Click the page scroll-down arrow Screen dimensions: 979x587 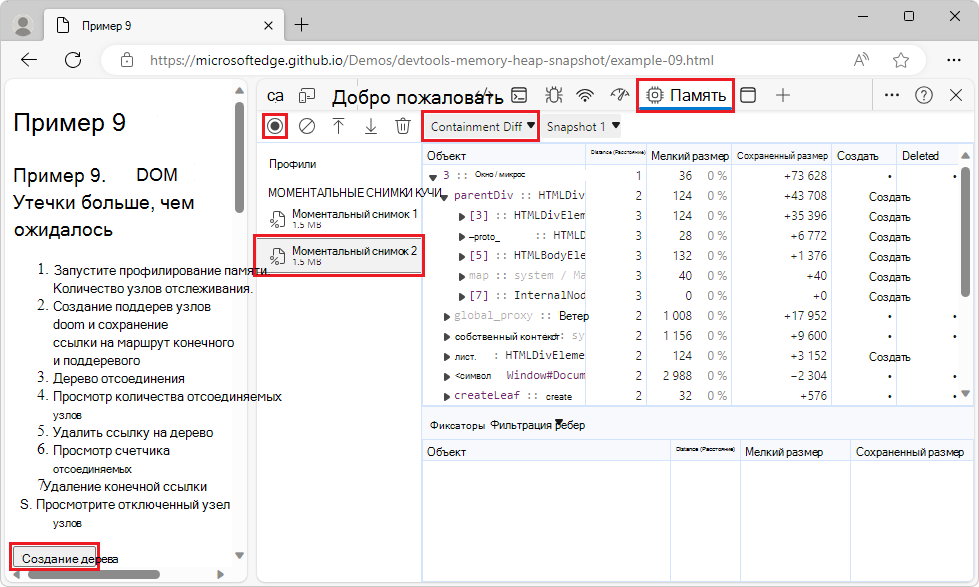tap(239, 555)
